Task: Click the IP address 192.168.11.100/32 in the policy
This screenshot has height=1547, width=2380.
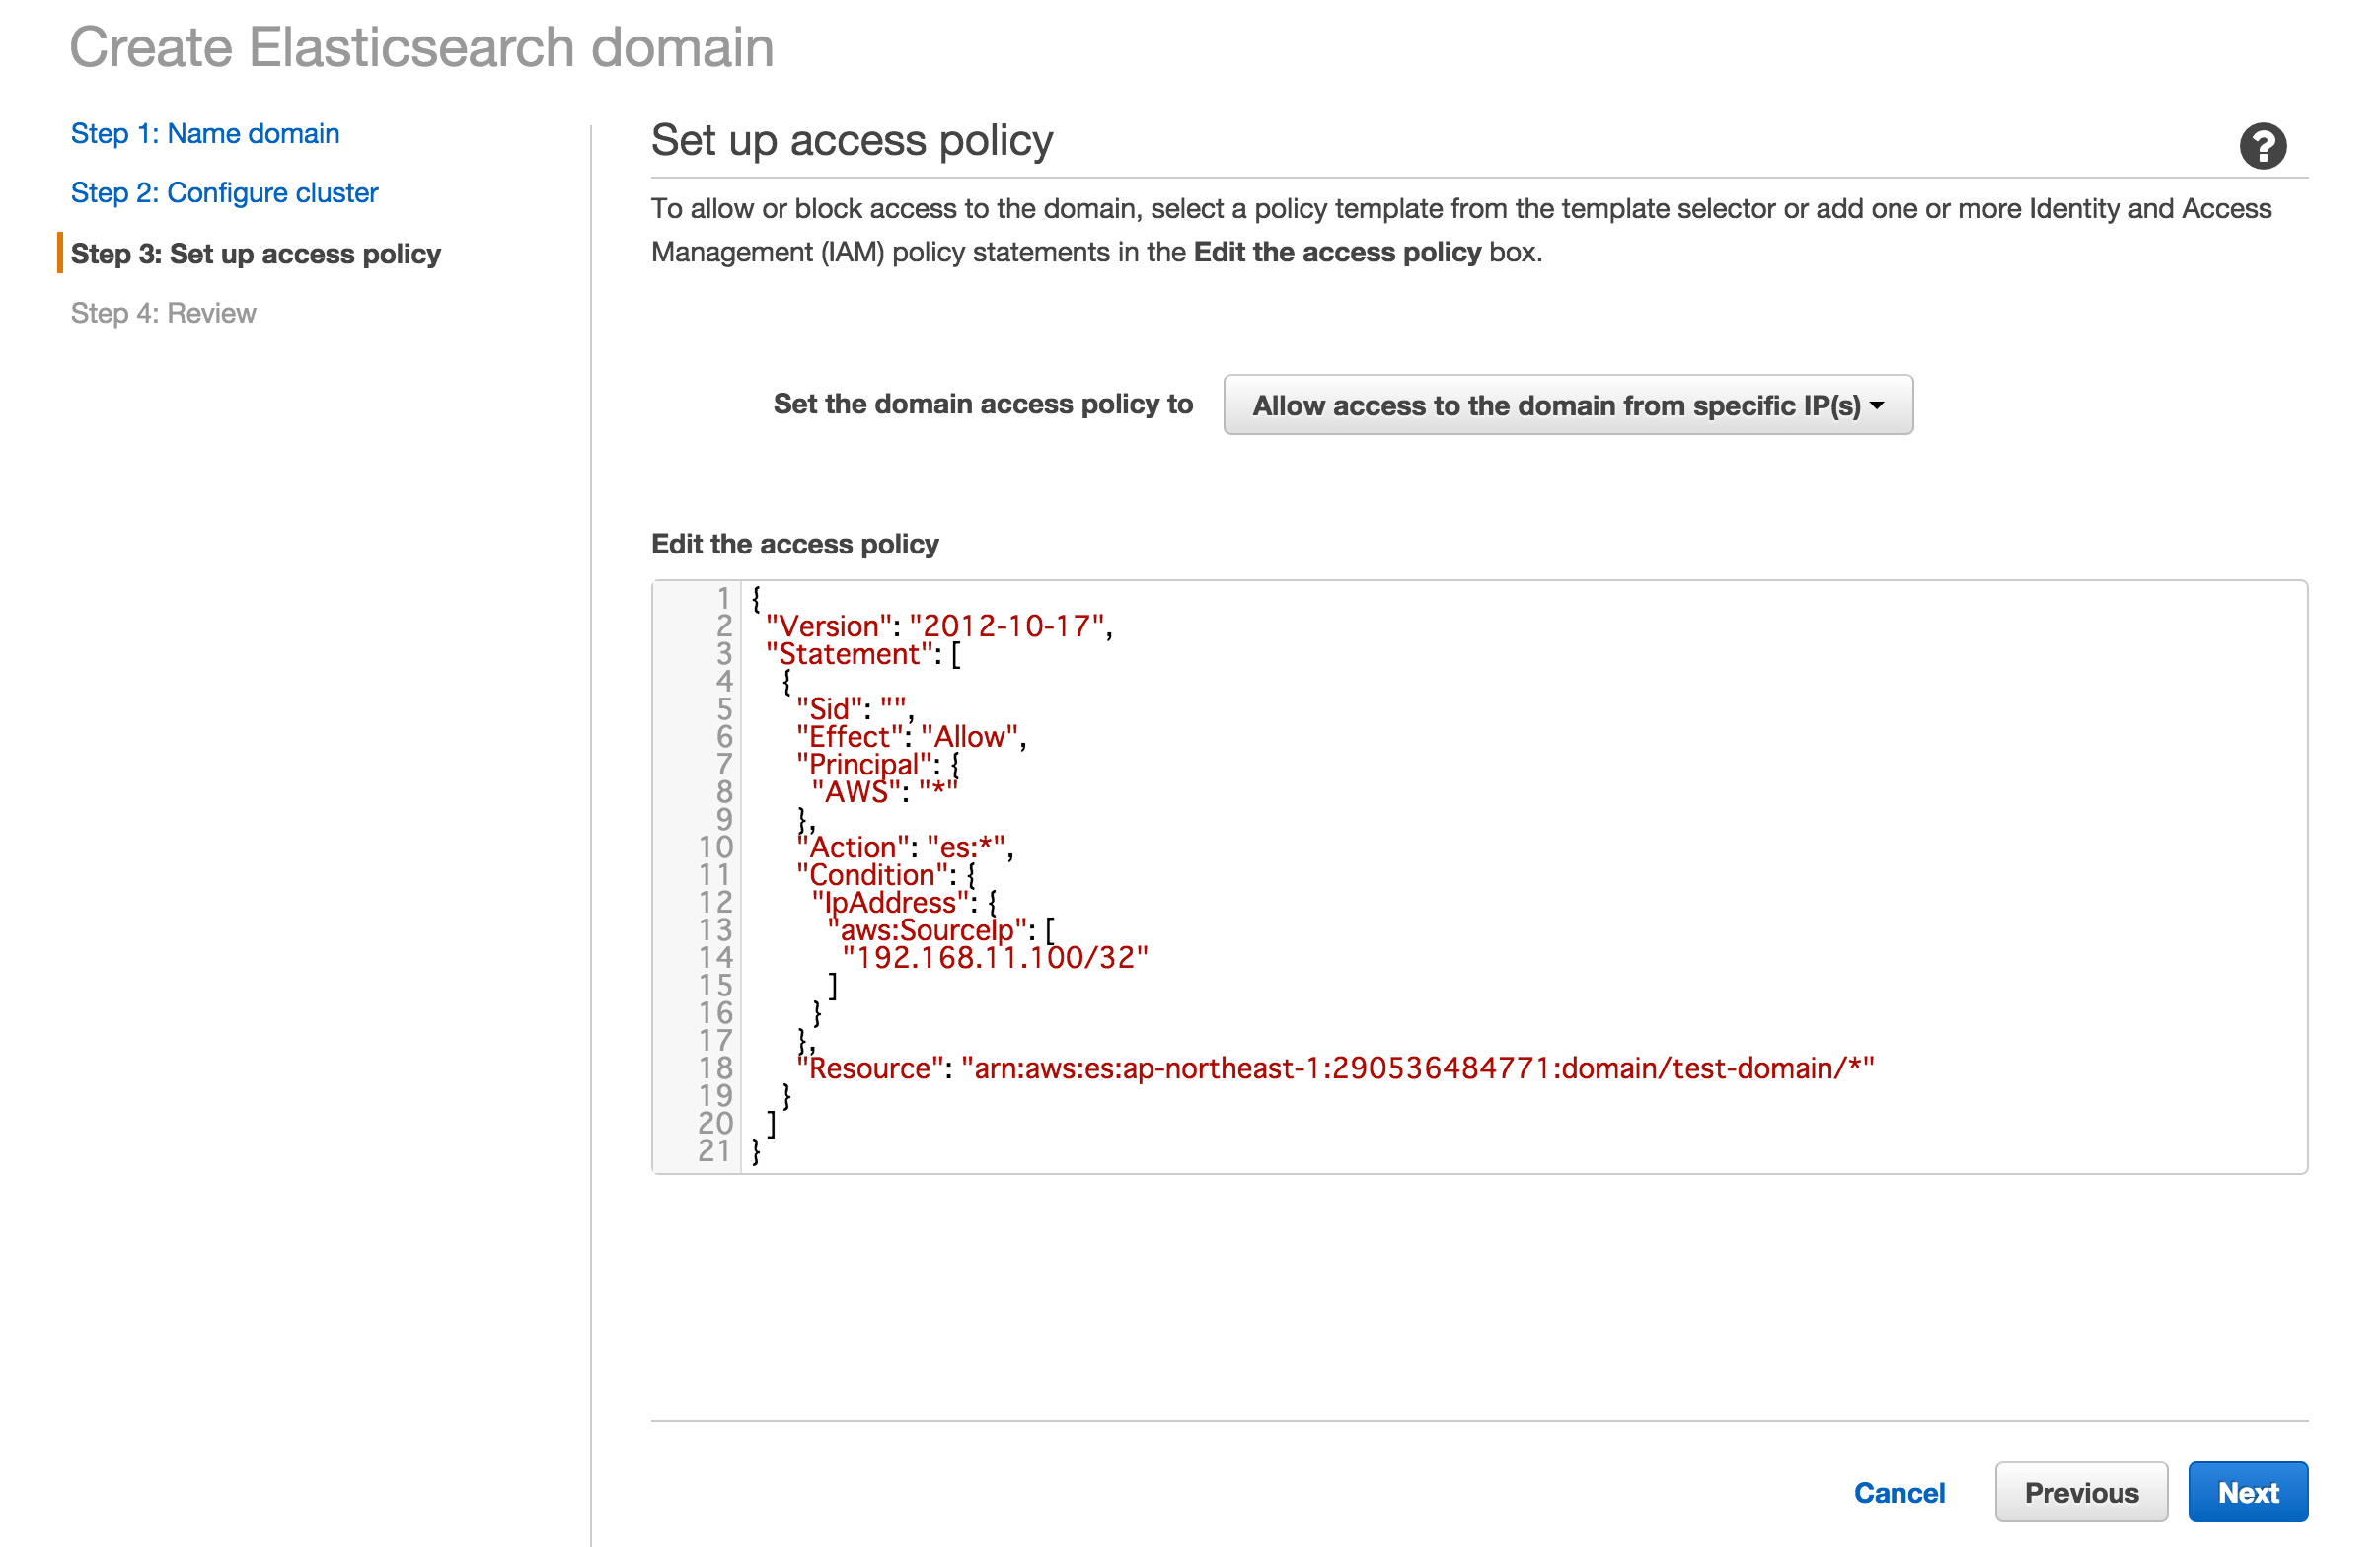Action: (997, 957)
